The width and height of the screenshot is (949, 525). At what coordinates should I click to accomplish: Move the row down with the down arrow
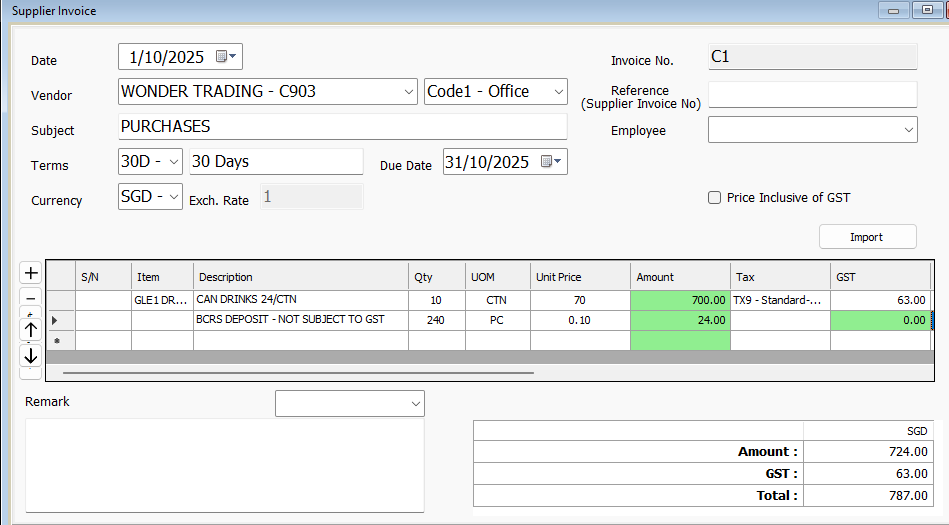tap(30, 355)
